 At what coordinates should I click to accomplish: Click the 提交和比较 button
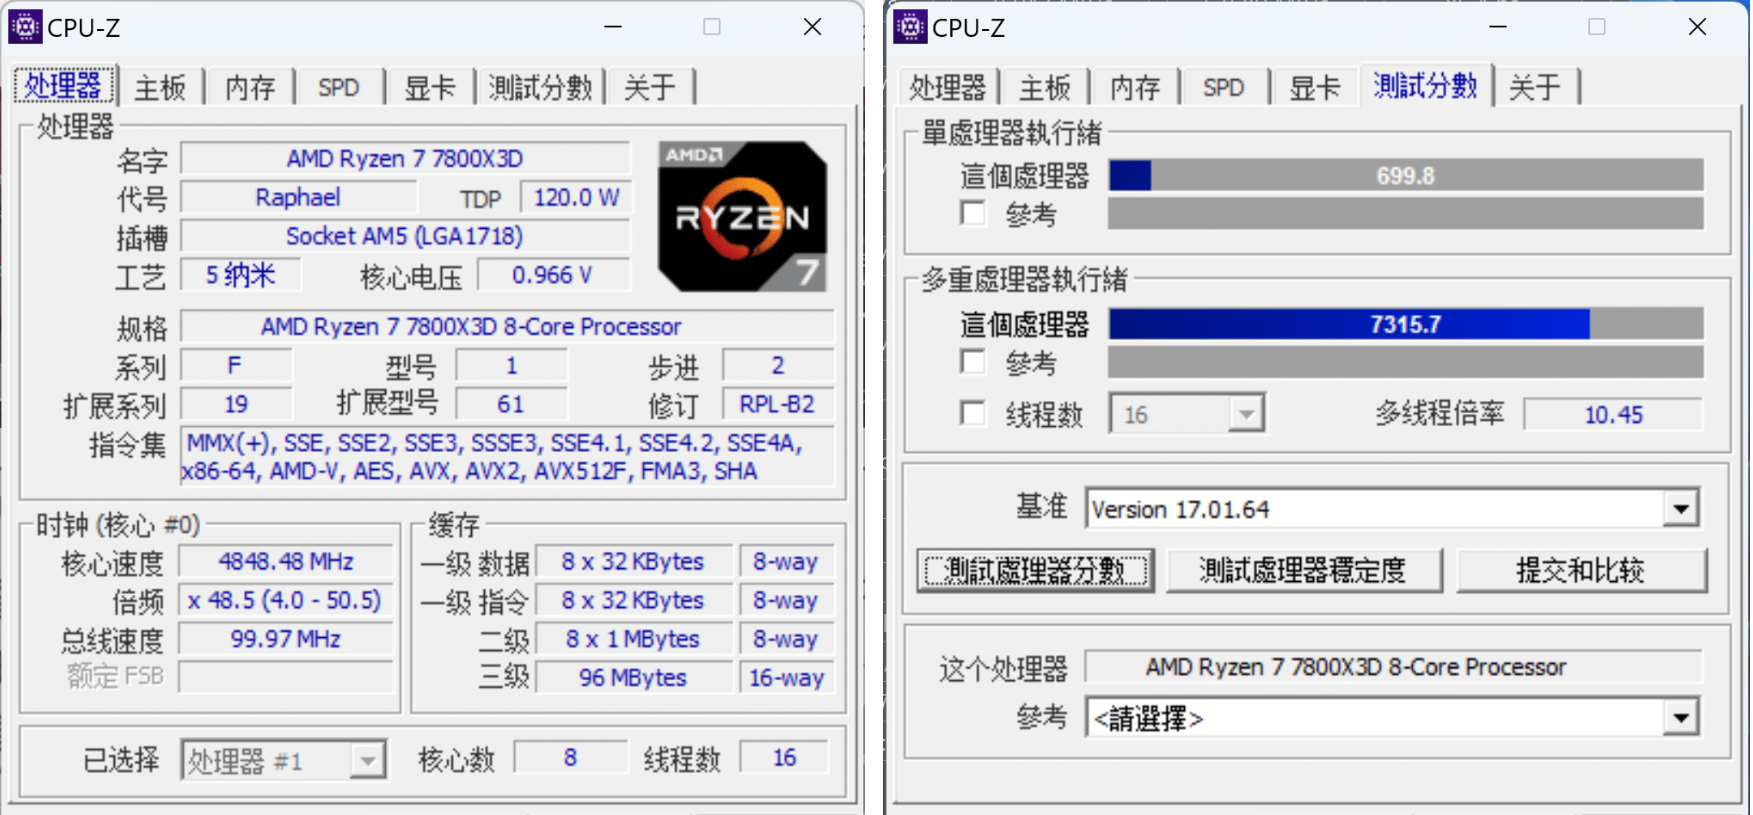click(x=1581, y=570)
